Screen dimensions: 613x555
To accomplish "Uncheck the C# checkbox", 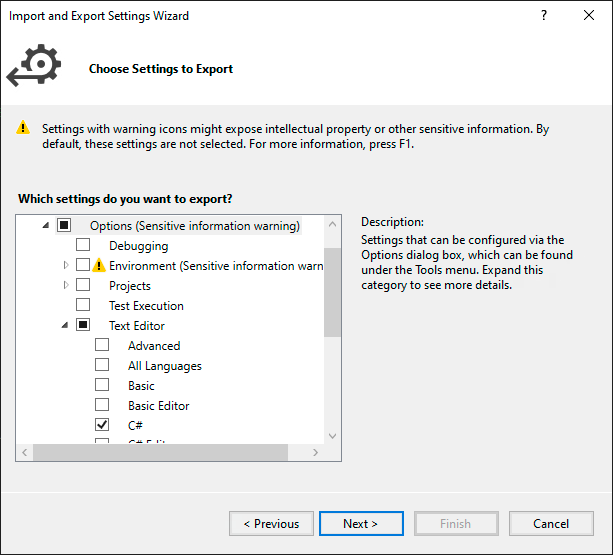I will (102, 424).
